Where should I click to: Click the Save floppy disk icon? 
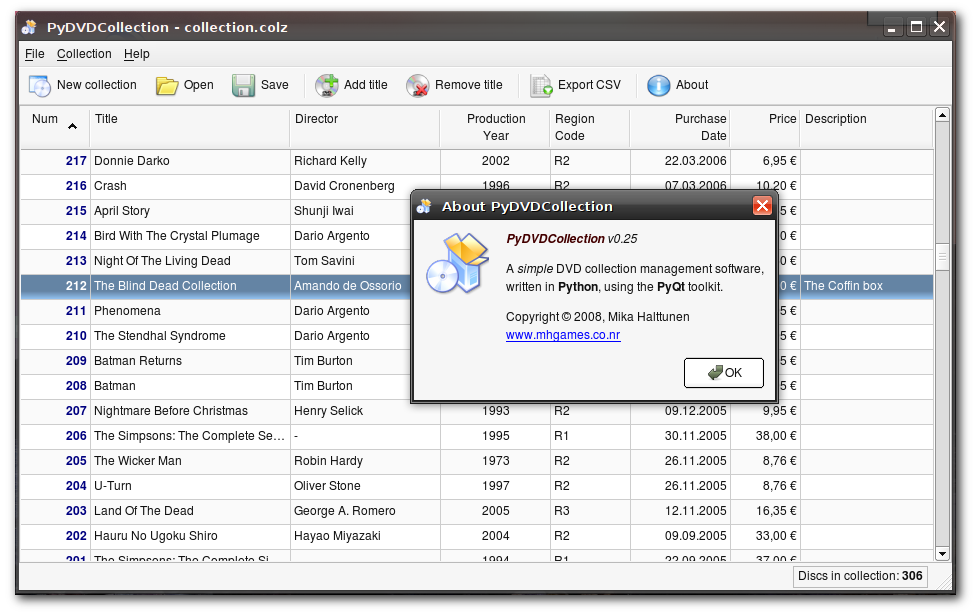coord(243,85)
